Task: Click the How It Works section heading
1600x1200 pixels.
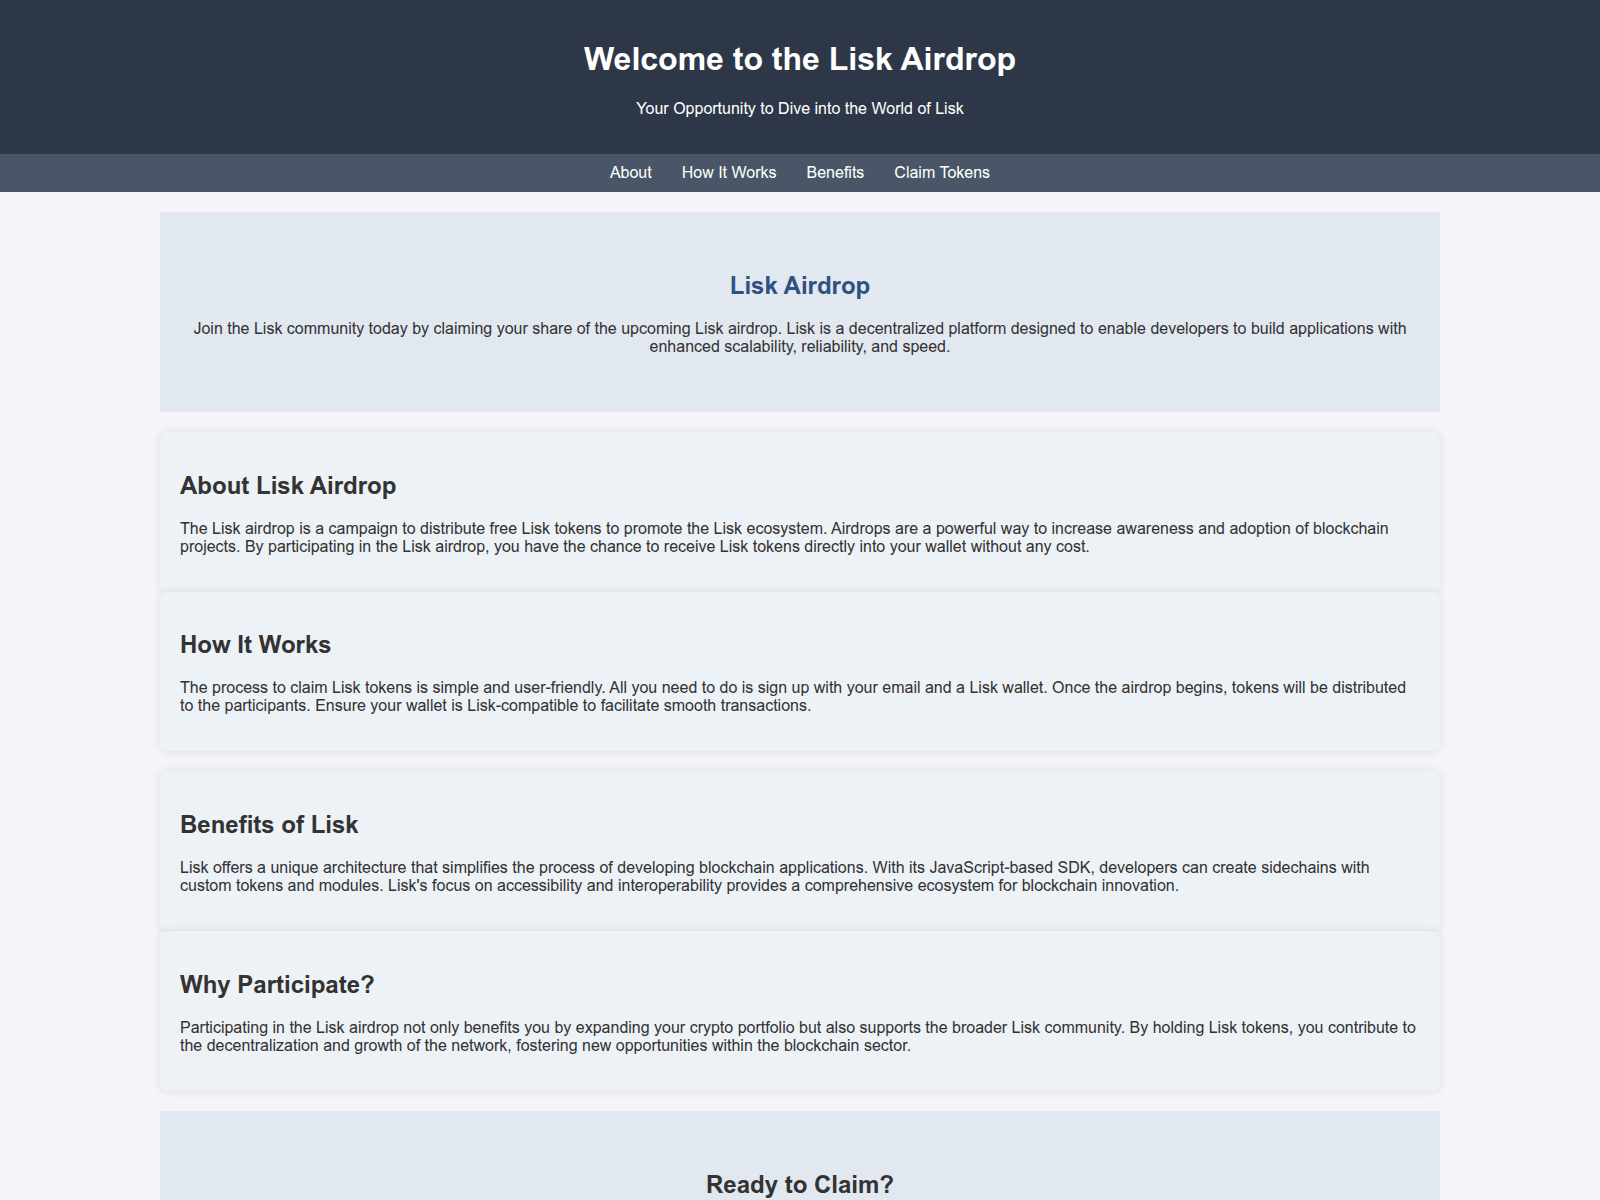Action: click(x=254, y=644)
